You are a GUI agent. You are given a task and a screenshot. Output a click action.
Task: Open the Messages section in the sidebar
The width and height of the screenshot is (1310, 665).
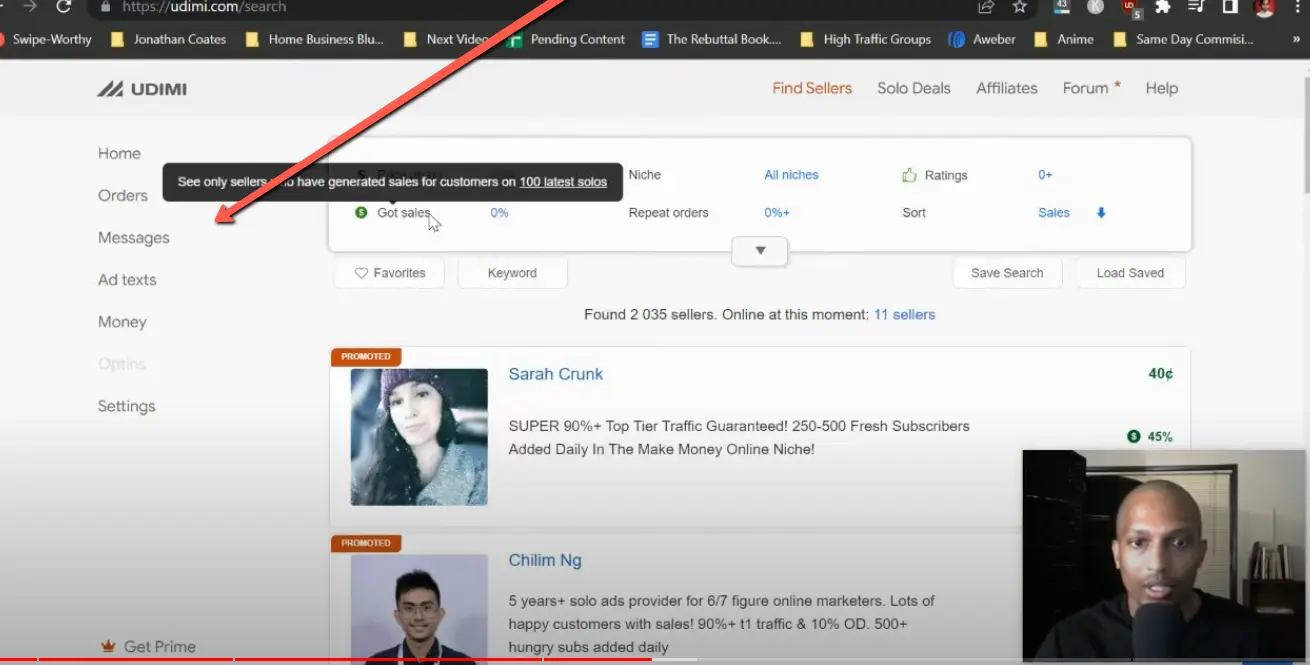(133, 237)
